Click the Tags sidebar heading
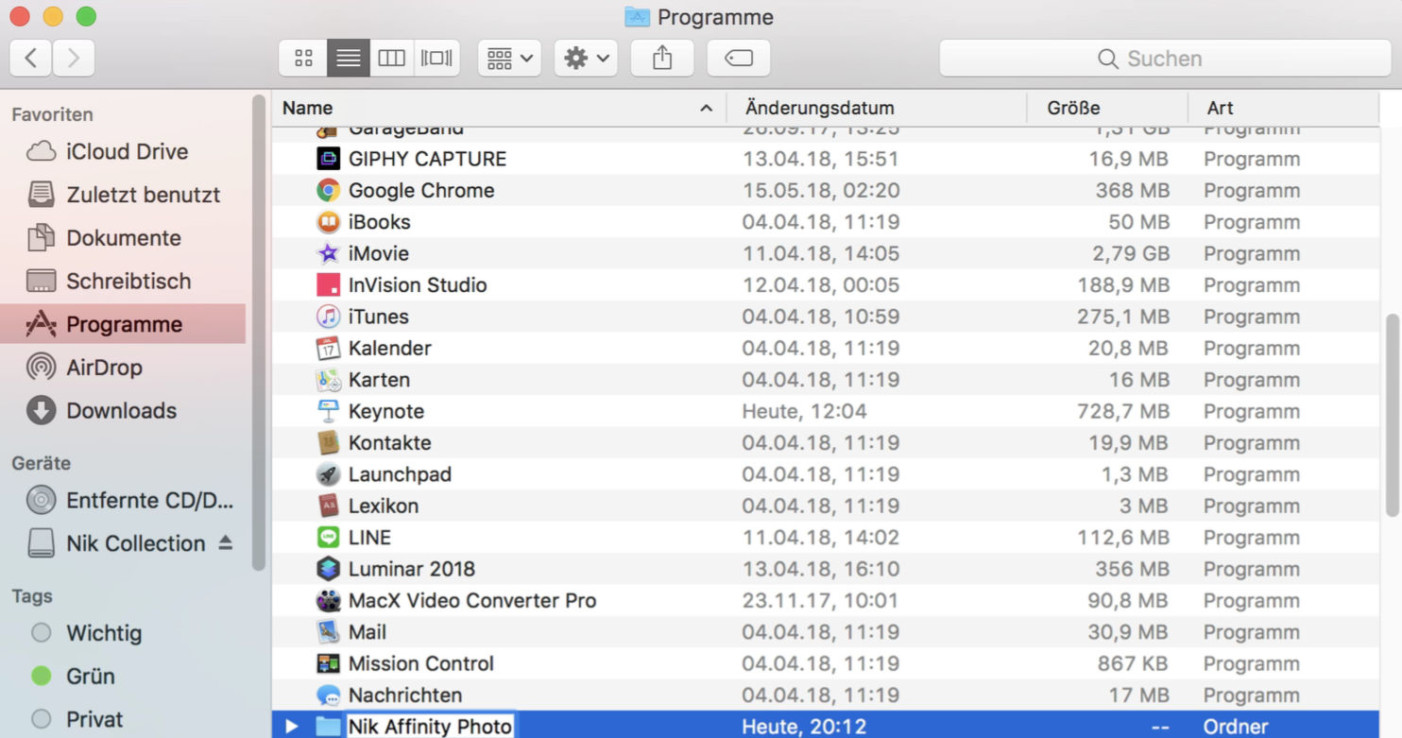 32,596
